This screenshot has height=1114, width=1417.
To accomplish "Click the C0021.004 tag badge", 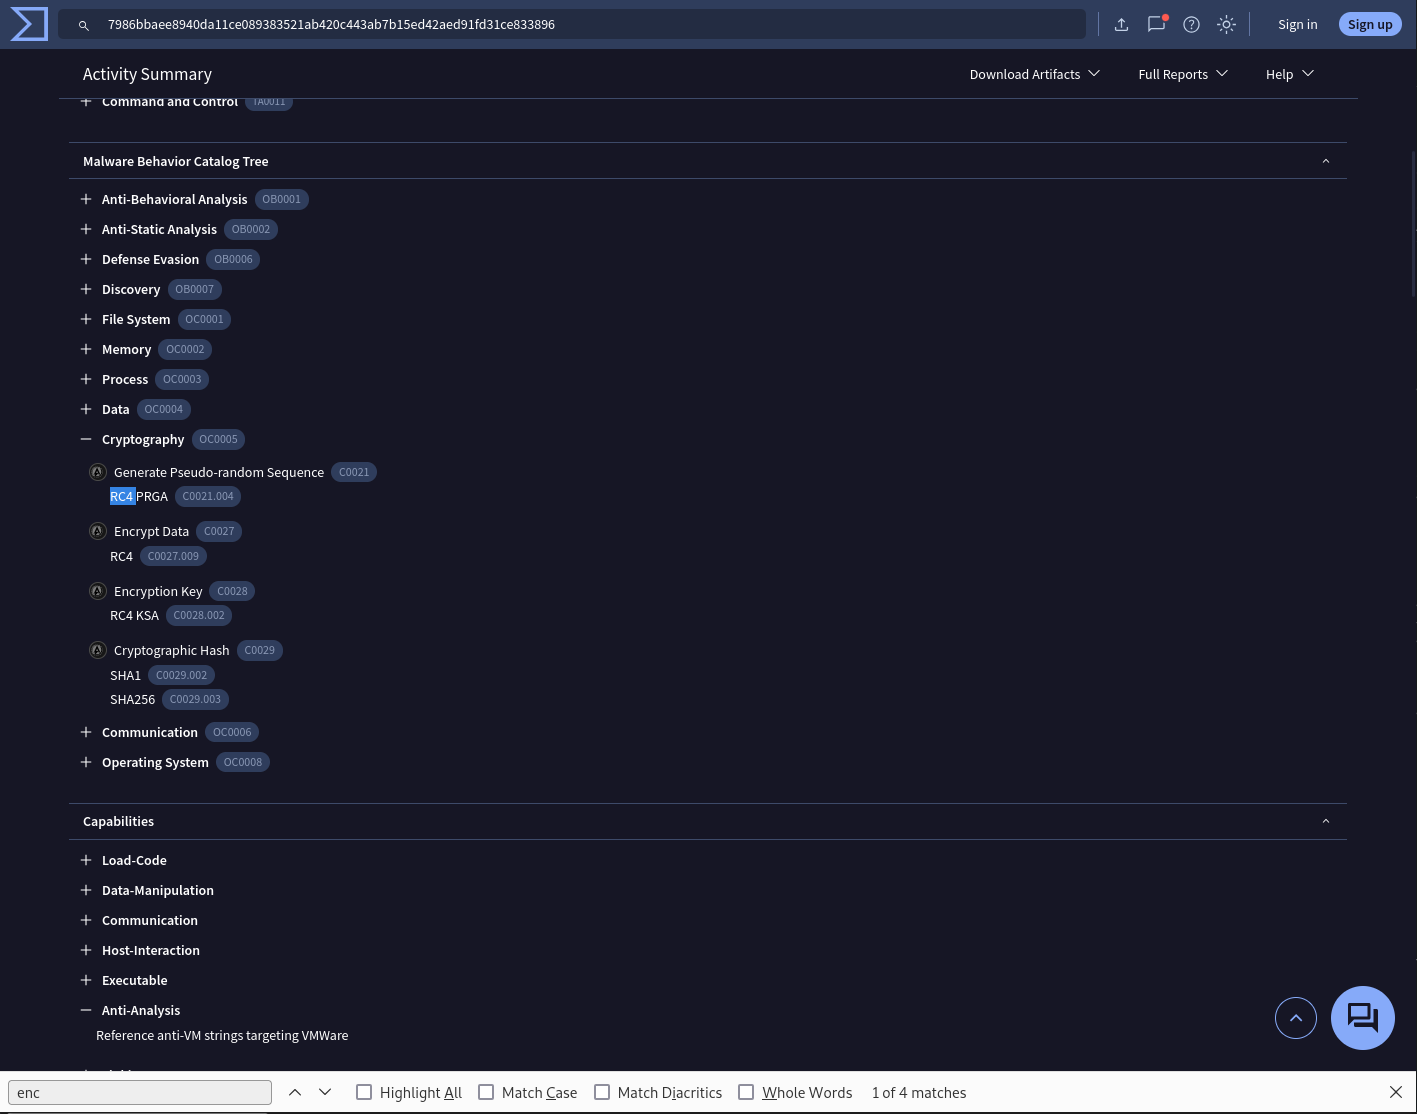I will coord(208,496).
